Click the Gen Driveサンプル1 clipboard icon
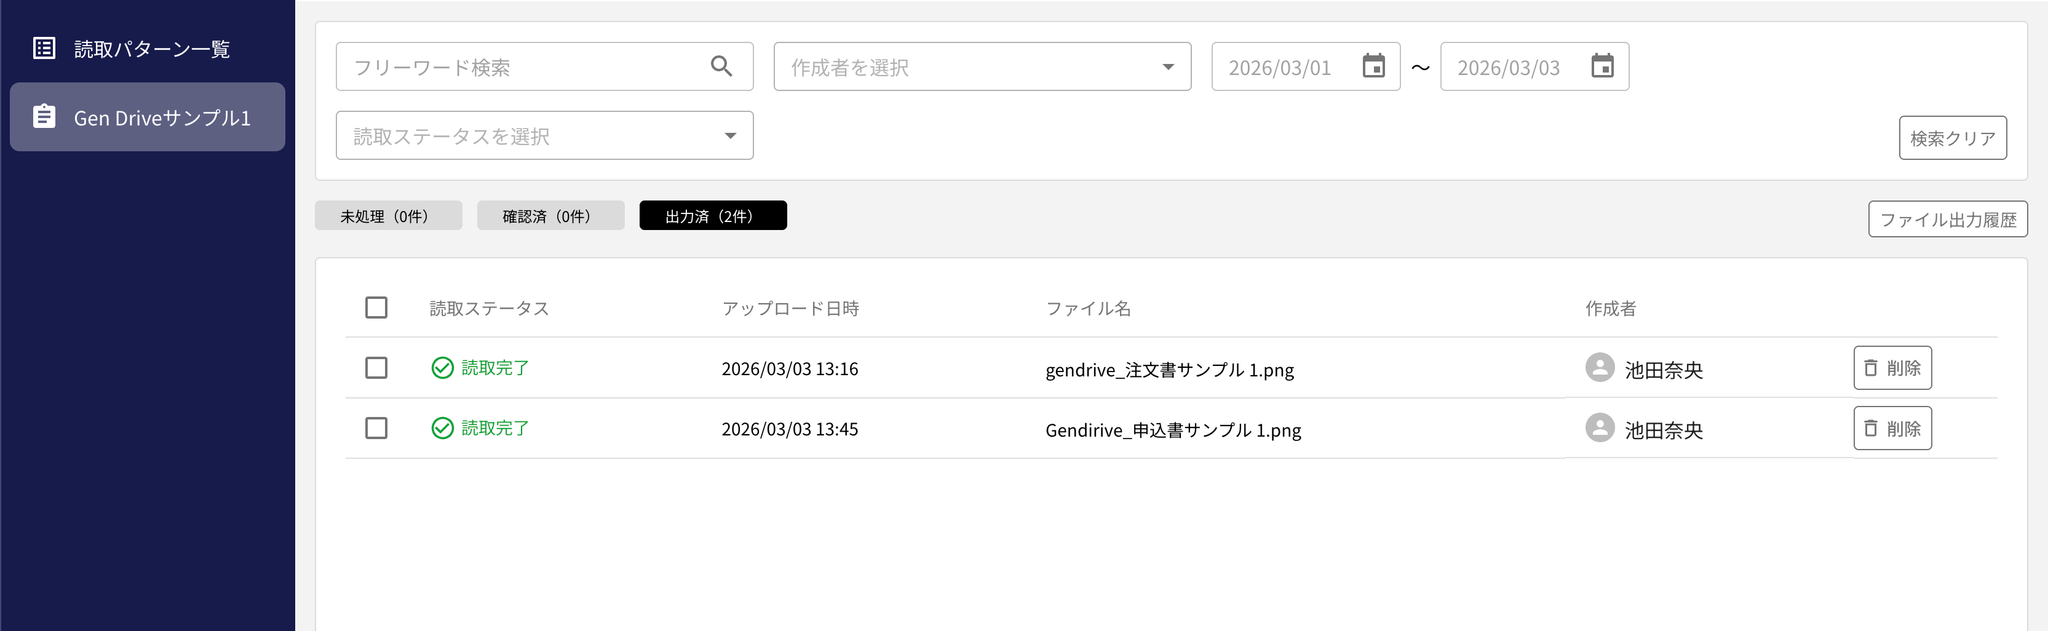The width and height of the screenshot is (2048, 631). tap(44, 117)
